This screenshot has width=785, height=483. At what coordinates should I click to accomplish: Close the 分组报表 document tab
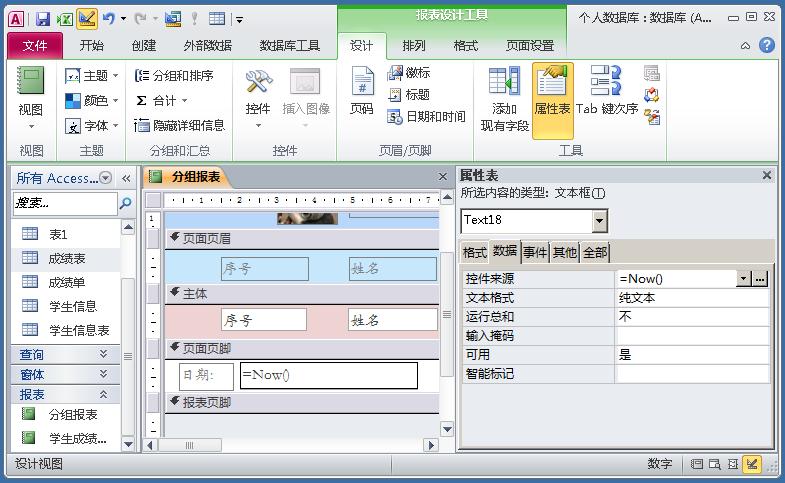(443, 177)
